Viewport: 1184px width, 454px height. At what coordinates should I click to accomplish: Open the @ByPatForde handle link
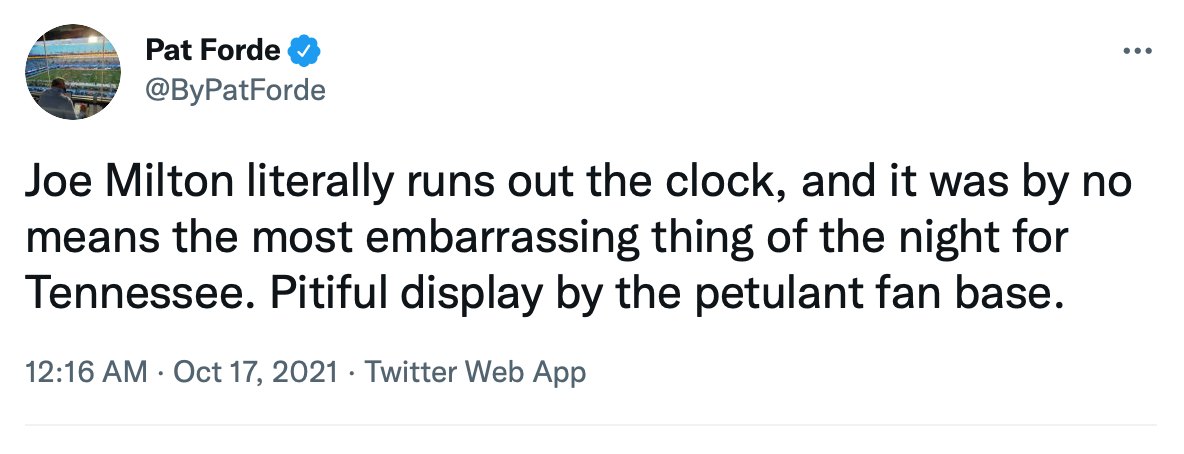pos(235,90)
